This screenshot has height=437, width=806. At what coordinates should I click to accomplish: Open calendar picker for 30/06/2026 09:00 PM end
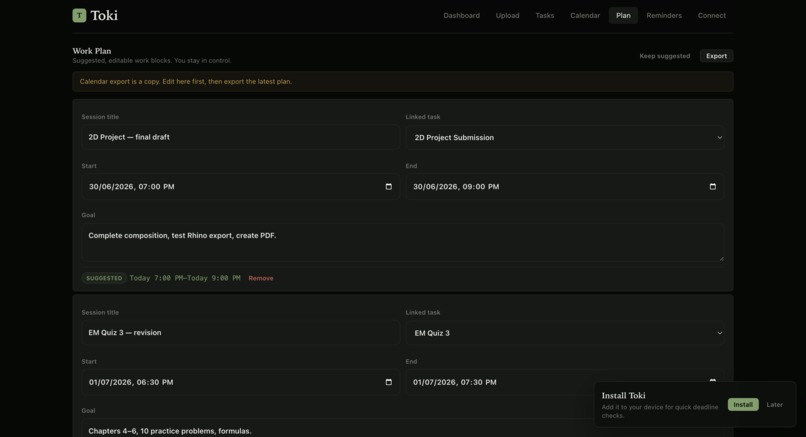click(712, 187)
